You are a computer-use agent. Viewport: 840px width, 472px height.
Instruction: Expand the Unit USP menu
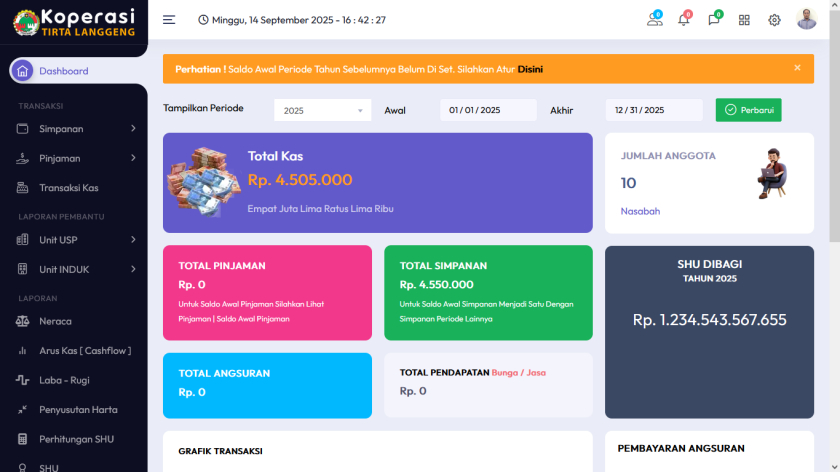pos(74,240)
